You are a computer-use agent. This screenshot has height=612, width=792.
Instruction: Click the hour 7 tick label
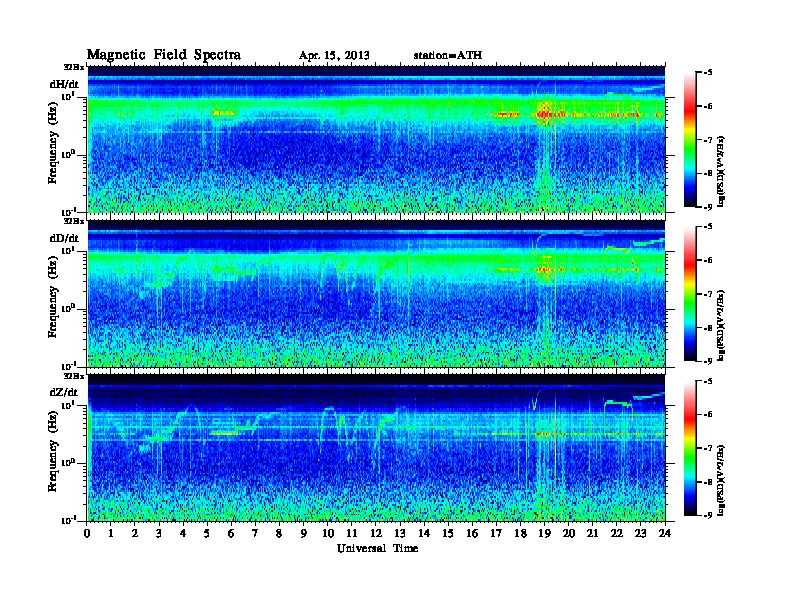255,533
